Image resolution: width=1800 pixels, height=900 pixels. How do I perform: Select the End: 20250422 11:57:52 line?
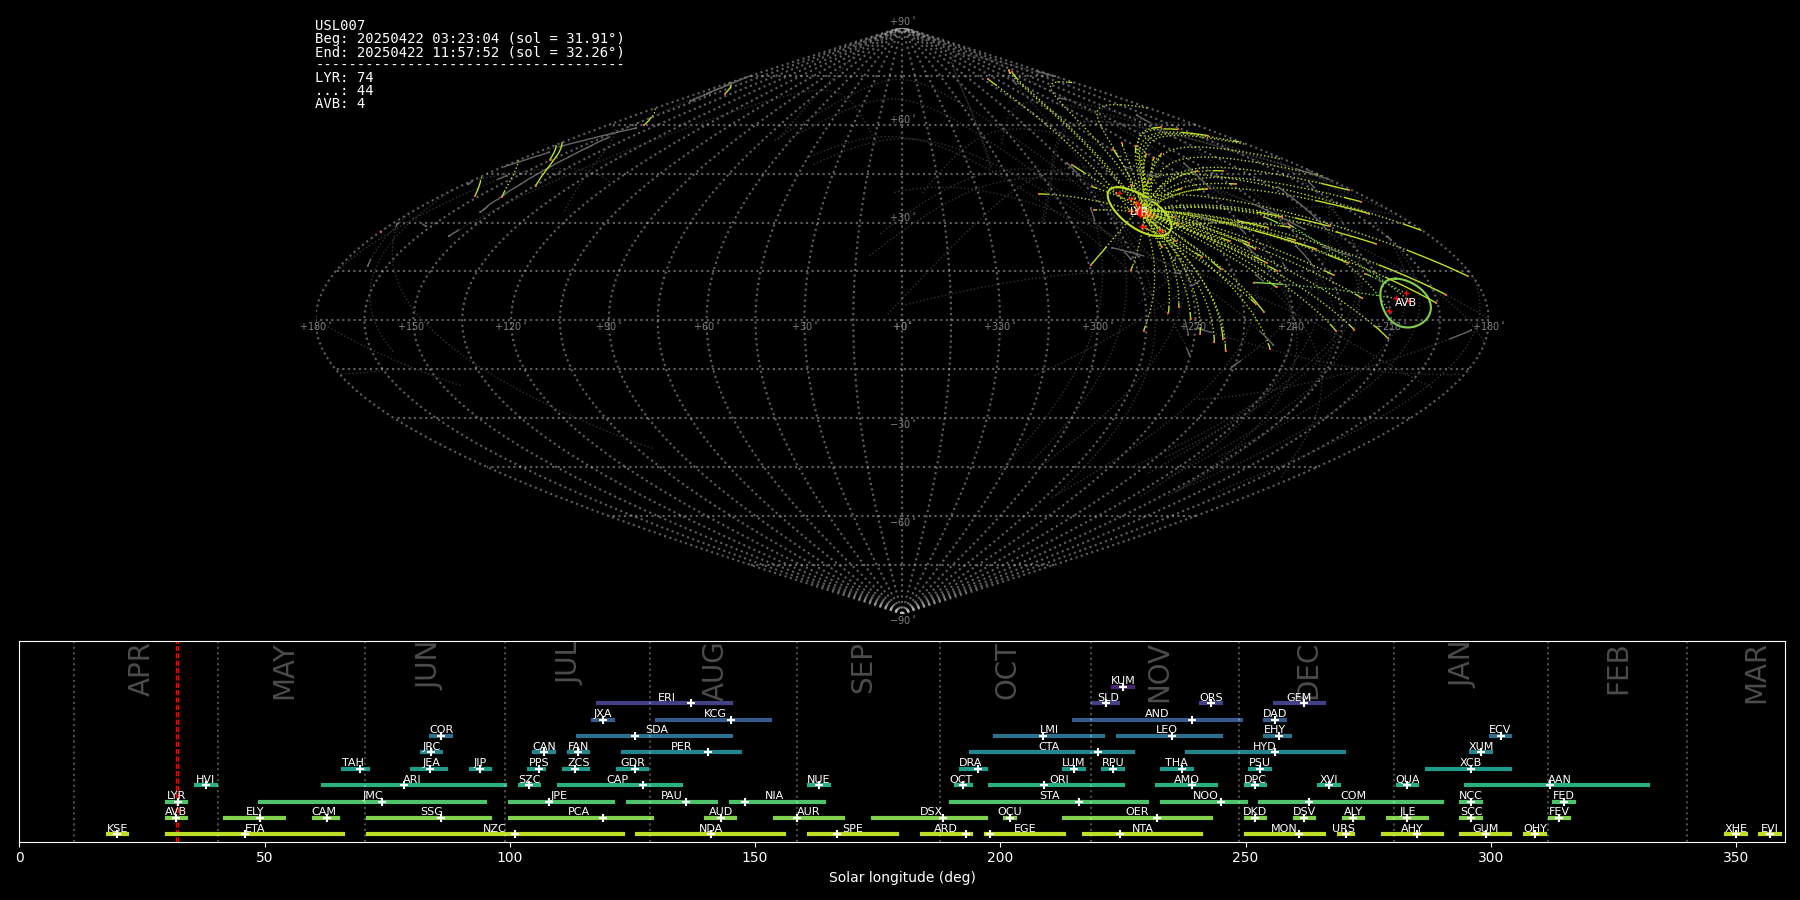(469, 52)
